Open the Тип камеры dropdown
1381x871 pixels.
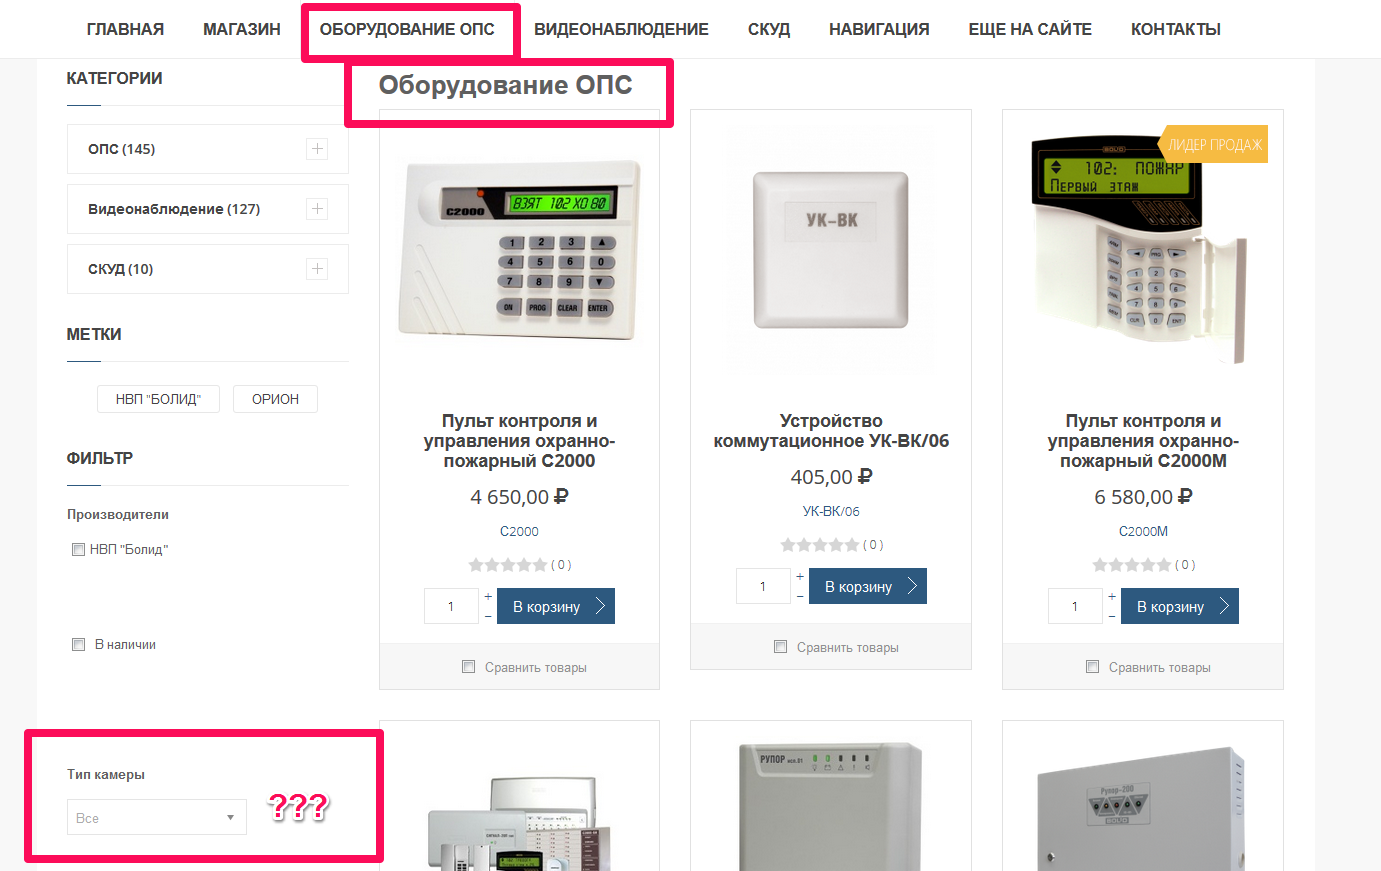(x=157, y=817)
